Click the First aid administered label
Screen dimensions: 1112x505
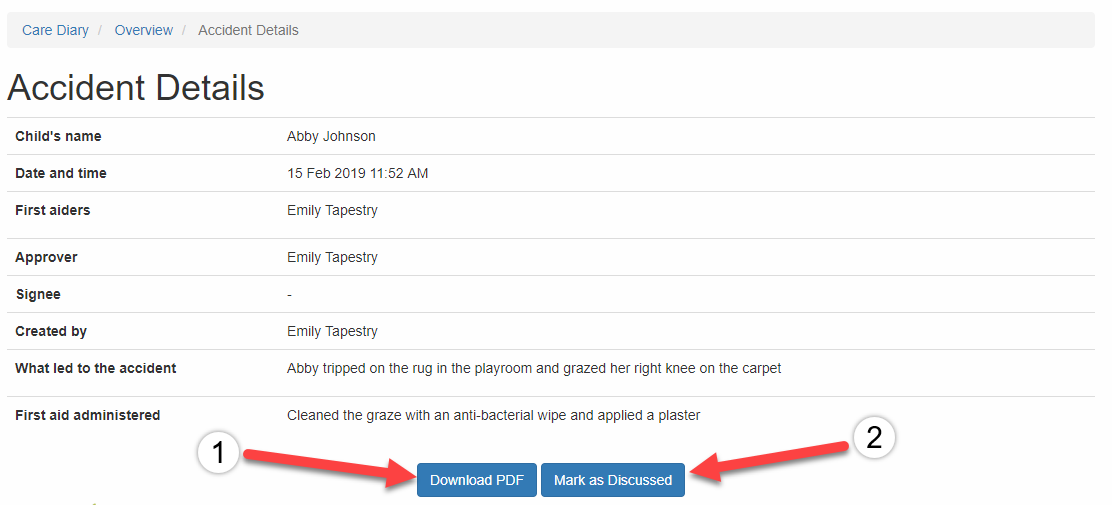pyautogui.click(x=88, y=415)
